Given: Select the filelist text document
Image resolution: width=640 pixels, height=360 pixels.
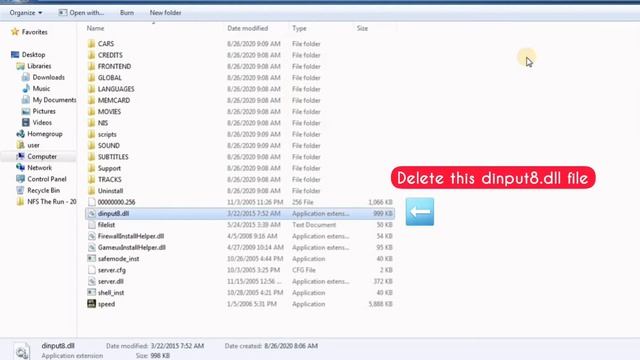Looking at the screenshot, I should (106, 224).
